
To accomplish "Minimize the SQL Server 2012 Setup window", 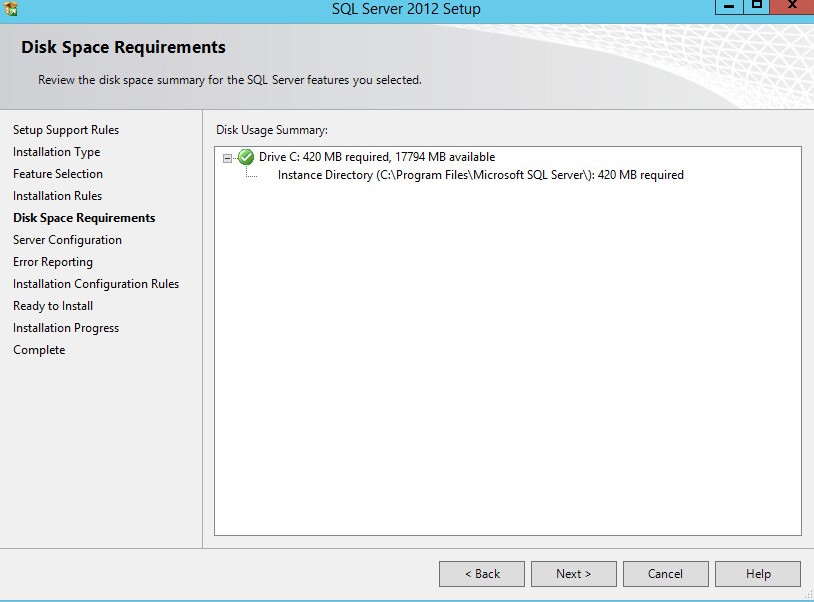I will pyautogui.click(x=729, y=7).
